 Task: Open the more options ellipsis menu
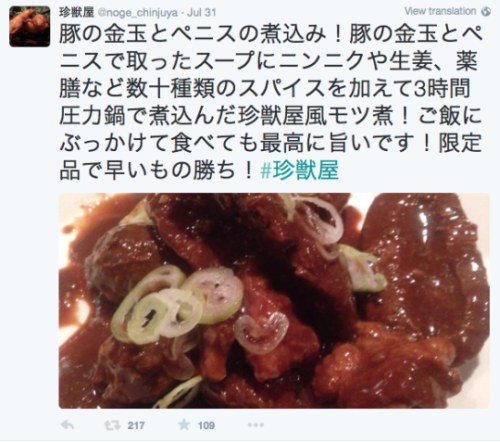pyautogui.click(x=256, y=425)
